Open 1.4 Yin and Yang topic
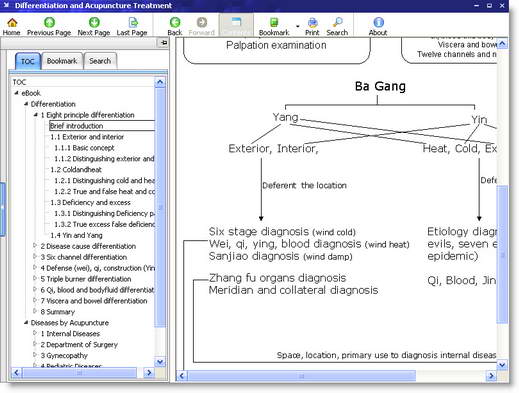 tap(76, 235)
